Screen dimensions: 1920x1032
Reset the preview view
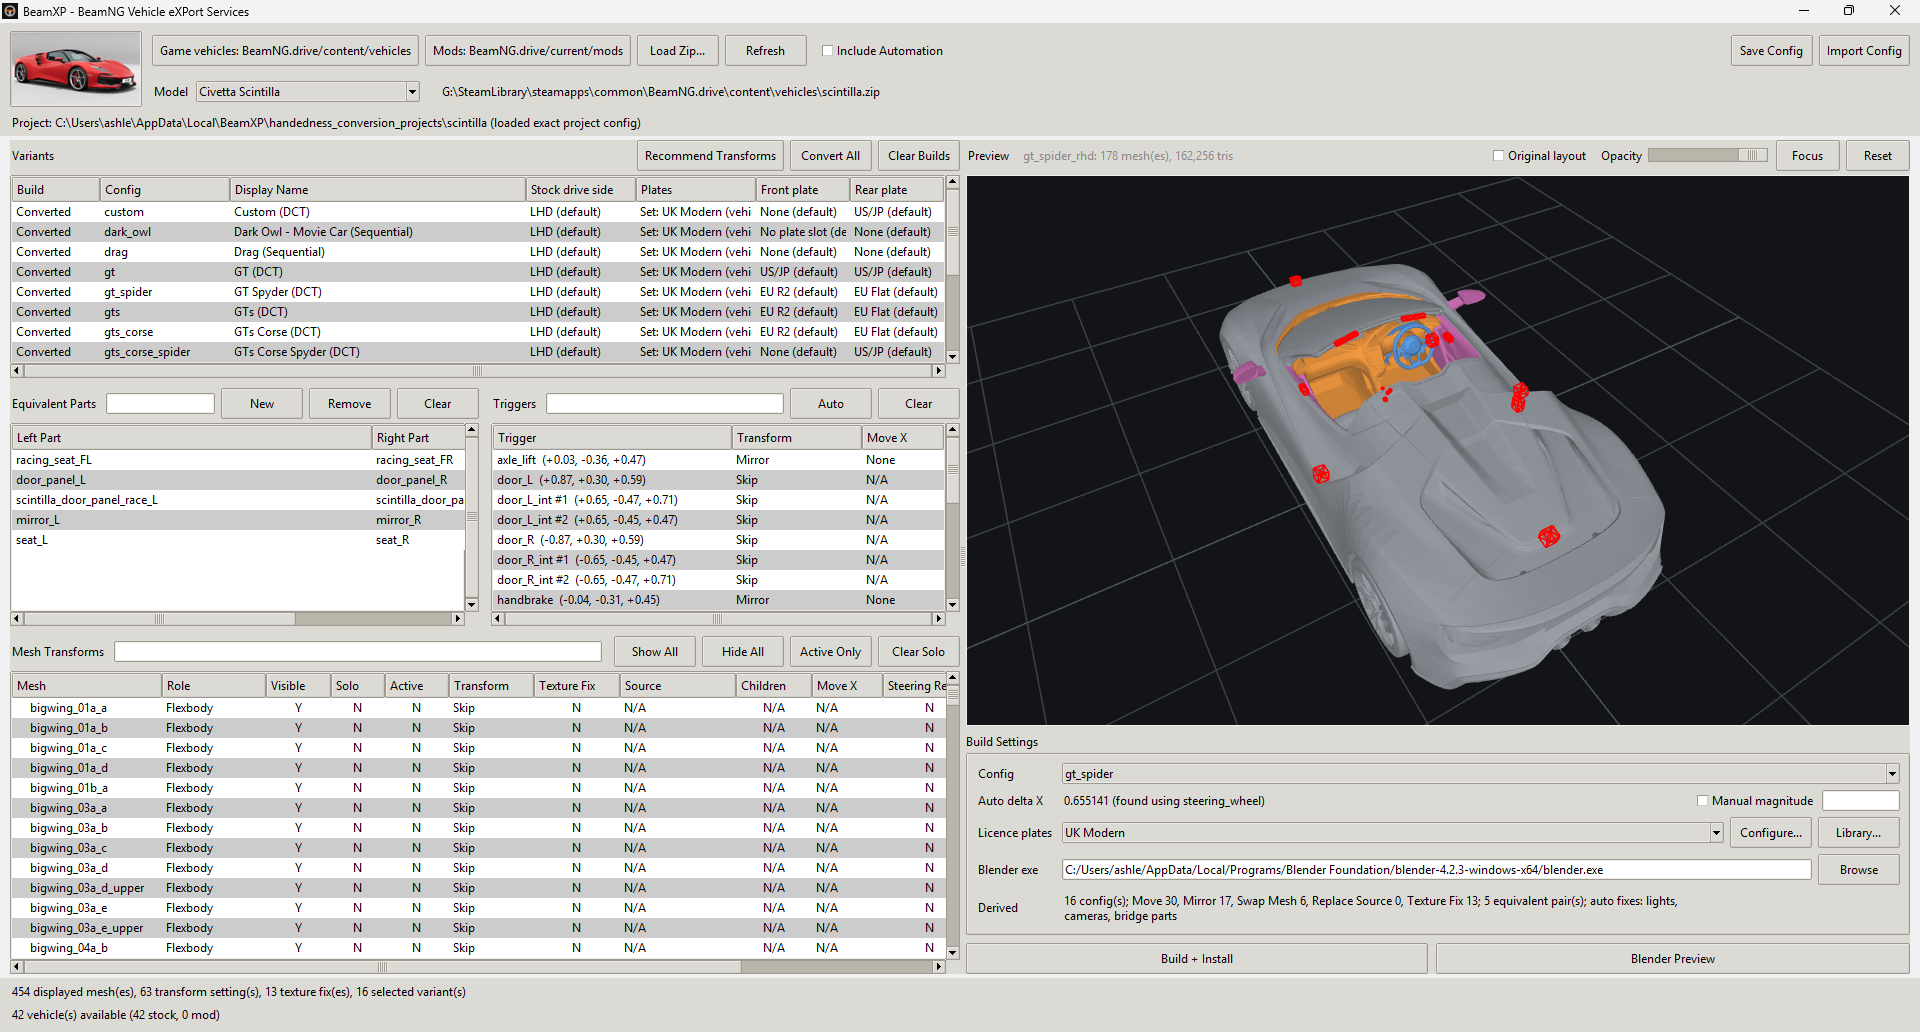[1877, 156]
